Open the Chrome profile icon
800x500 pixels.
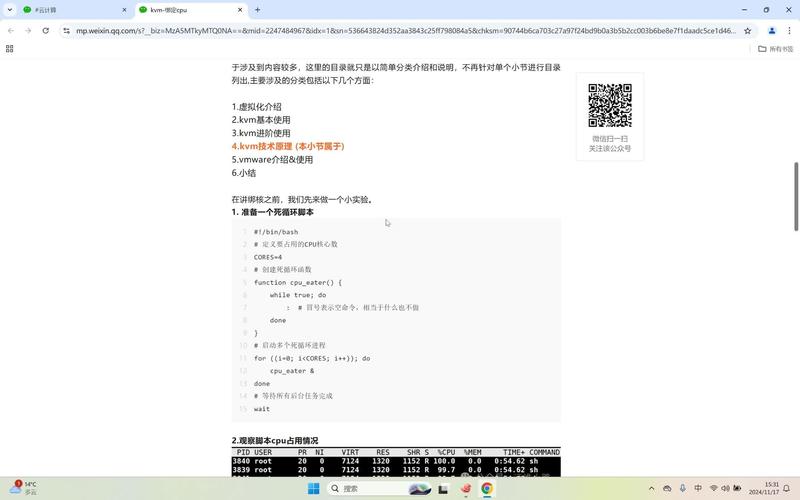[772, 31]
